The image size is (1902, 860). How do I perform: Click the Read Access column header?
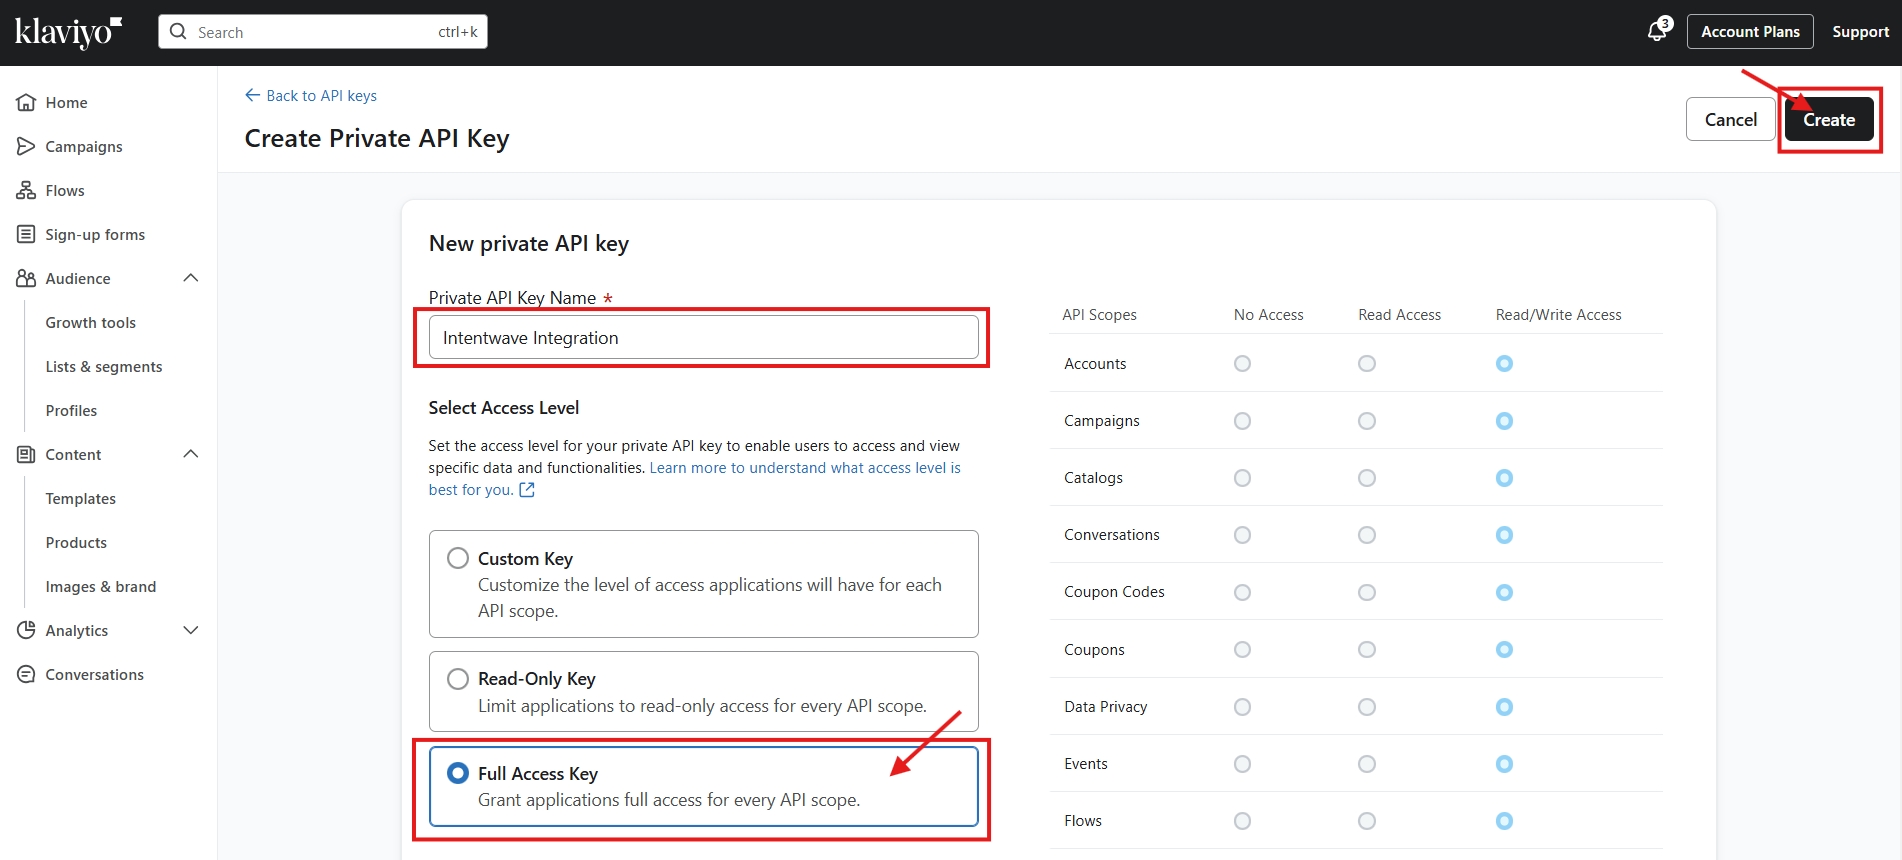click(x=1399, y=314)
